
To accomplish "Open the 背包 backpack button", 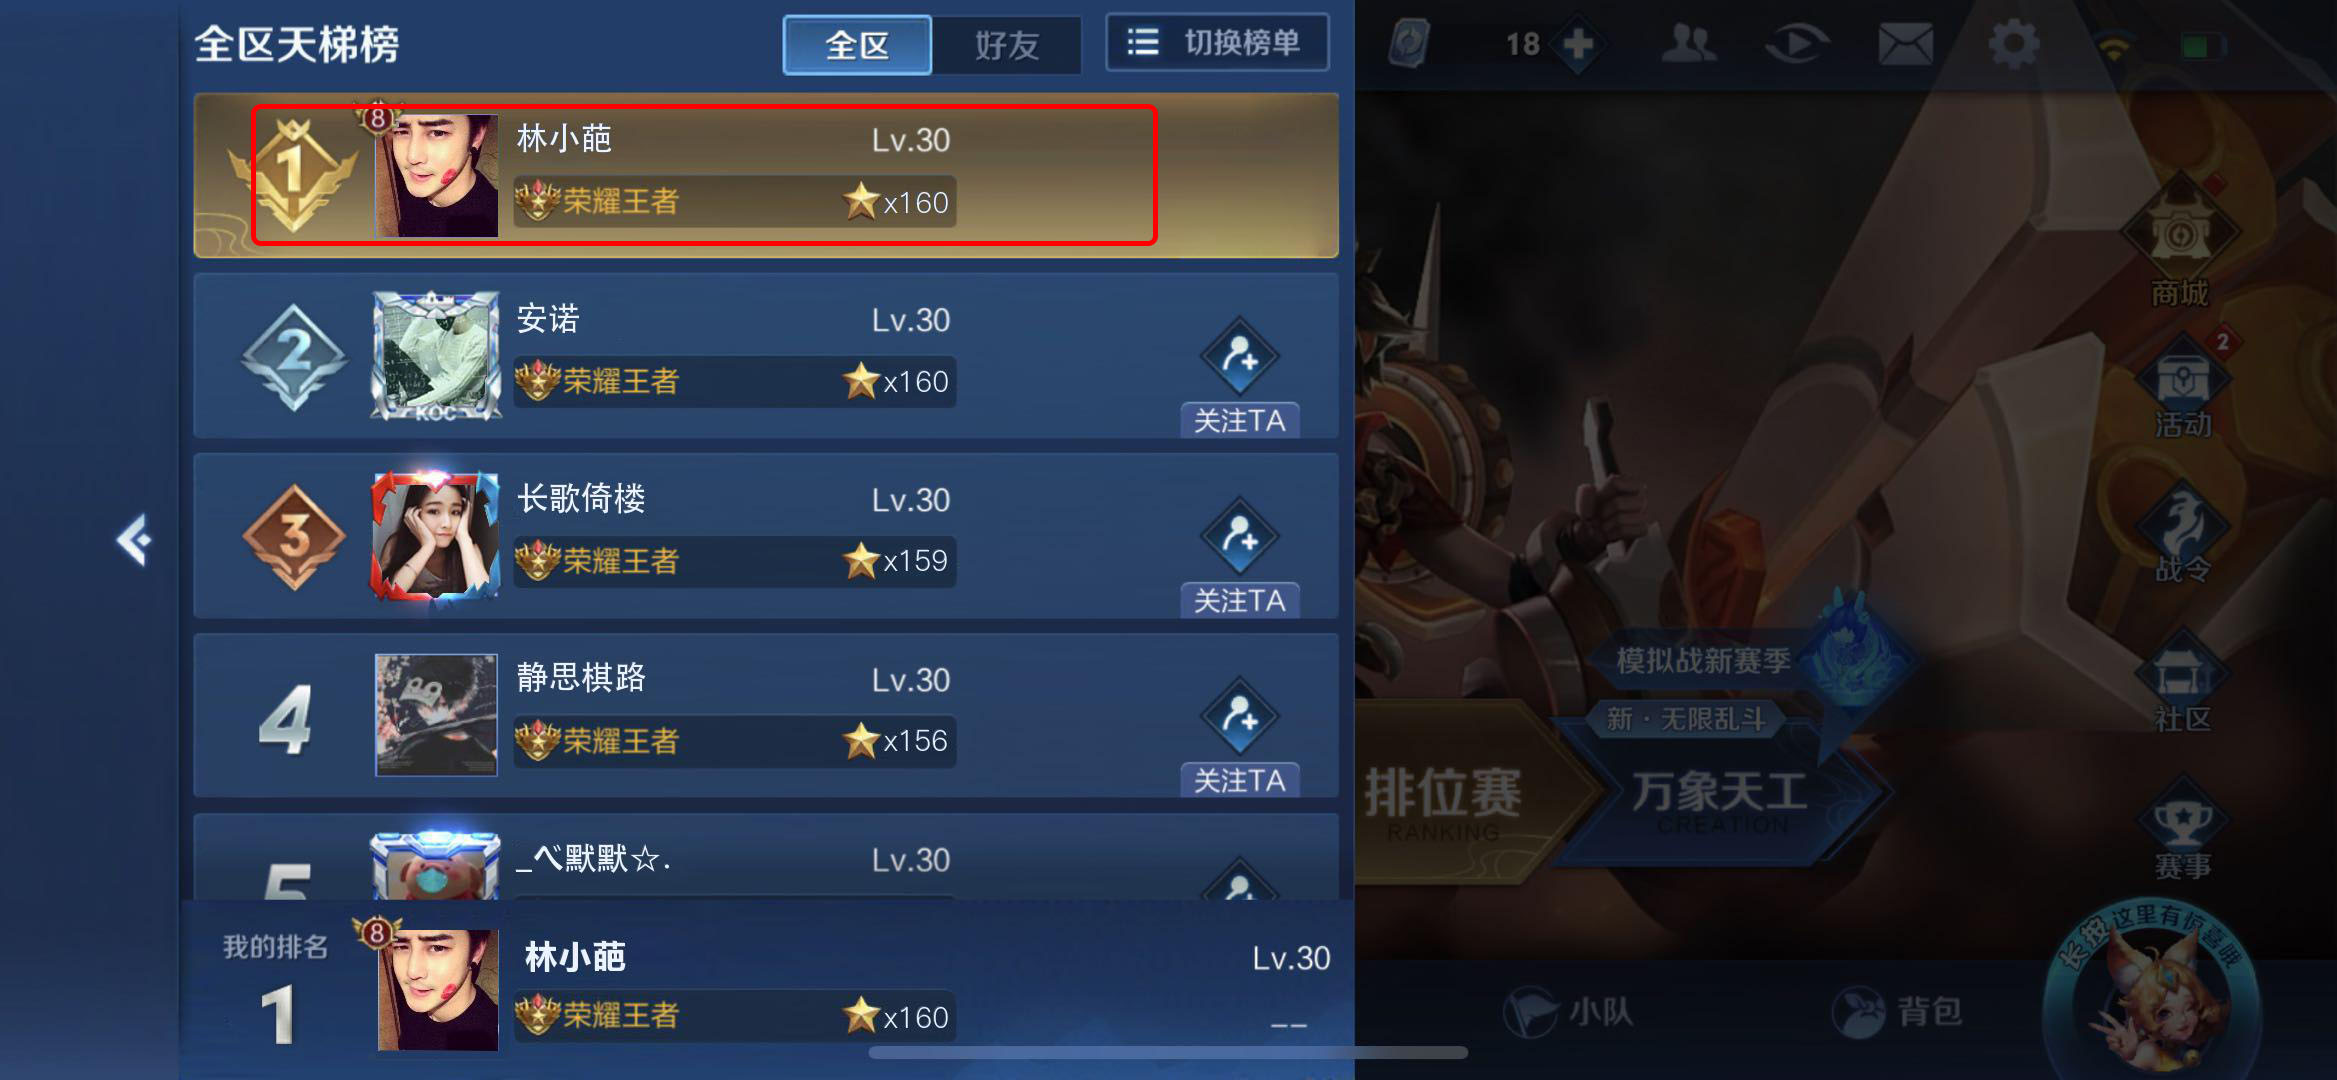I will click(1897, 1012).
